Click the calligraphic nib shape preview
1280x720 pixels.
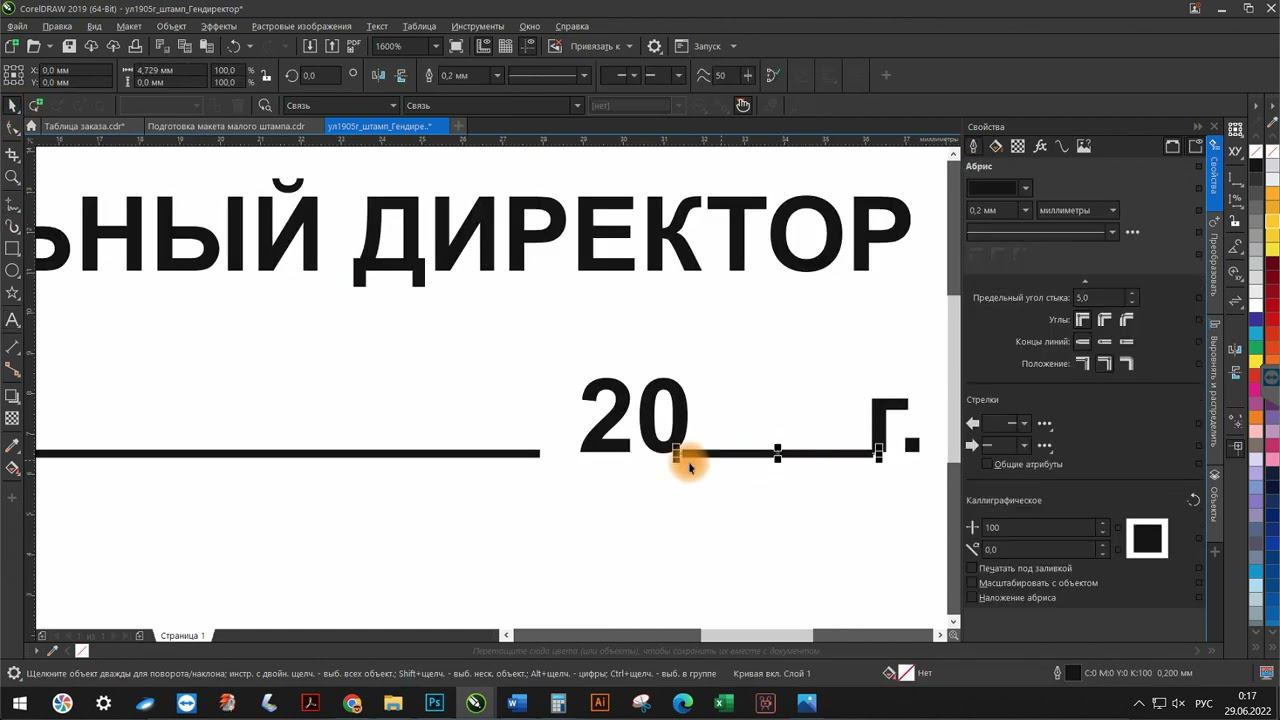(1147, 538)
